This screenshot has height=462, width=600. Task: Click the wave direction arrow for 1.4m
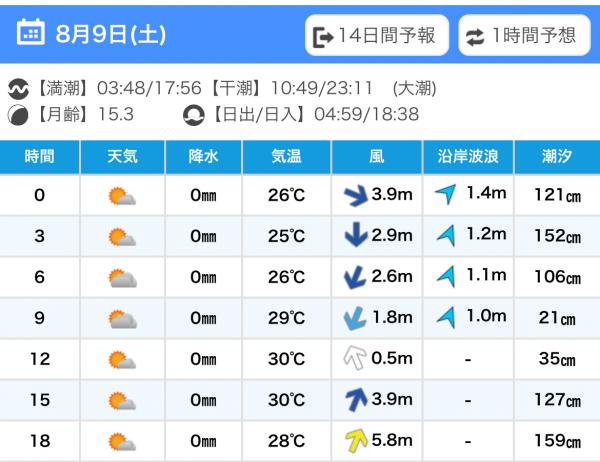click(x=446, y=194)
